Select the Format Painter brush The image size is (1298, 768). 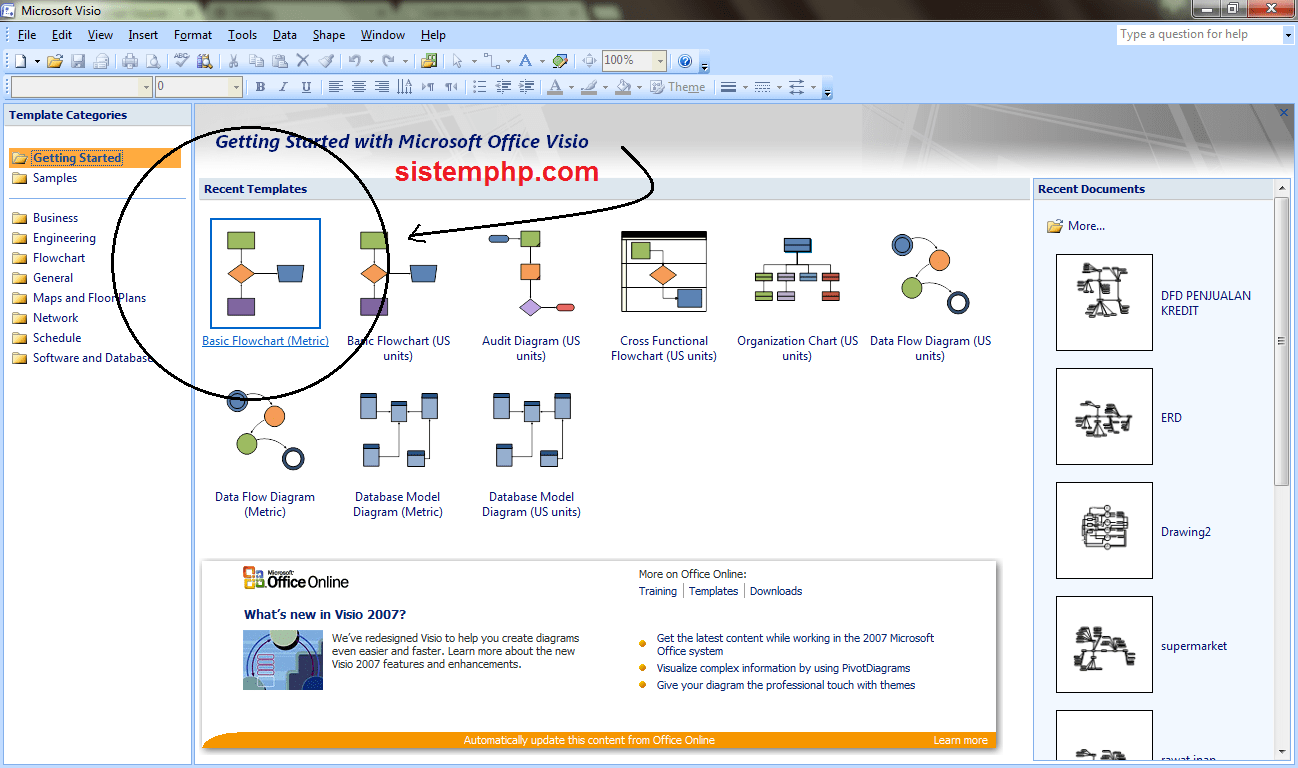(327, 61)
